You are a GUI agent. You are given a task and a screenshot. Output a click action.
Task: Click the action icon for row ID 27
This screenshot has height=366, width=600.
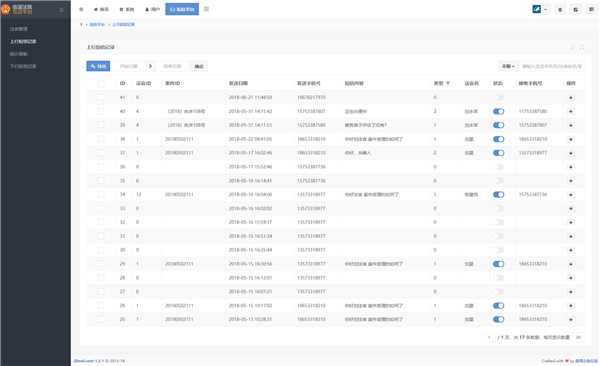571,292
